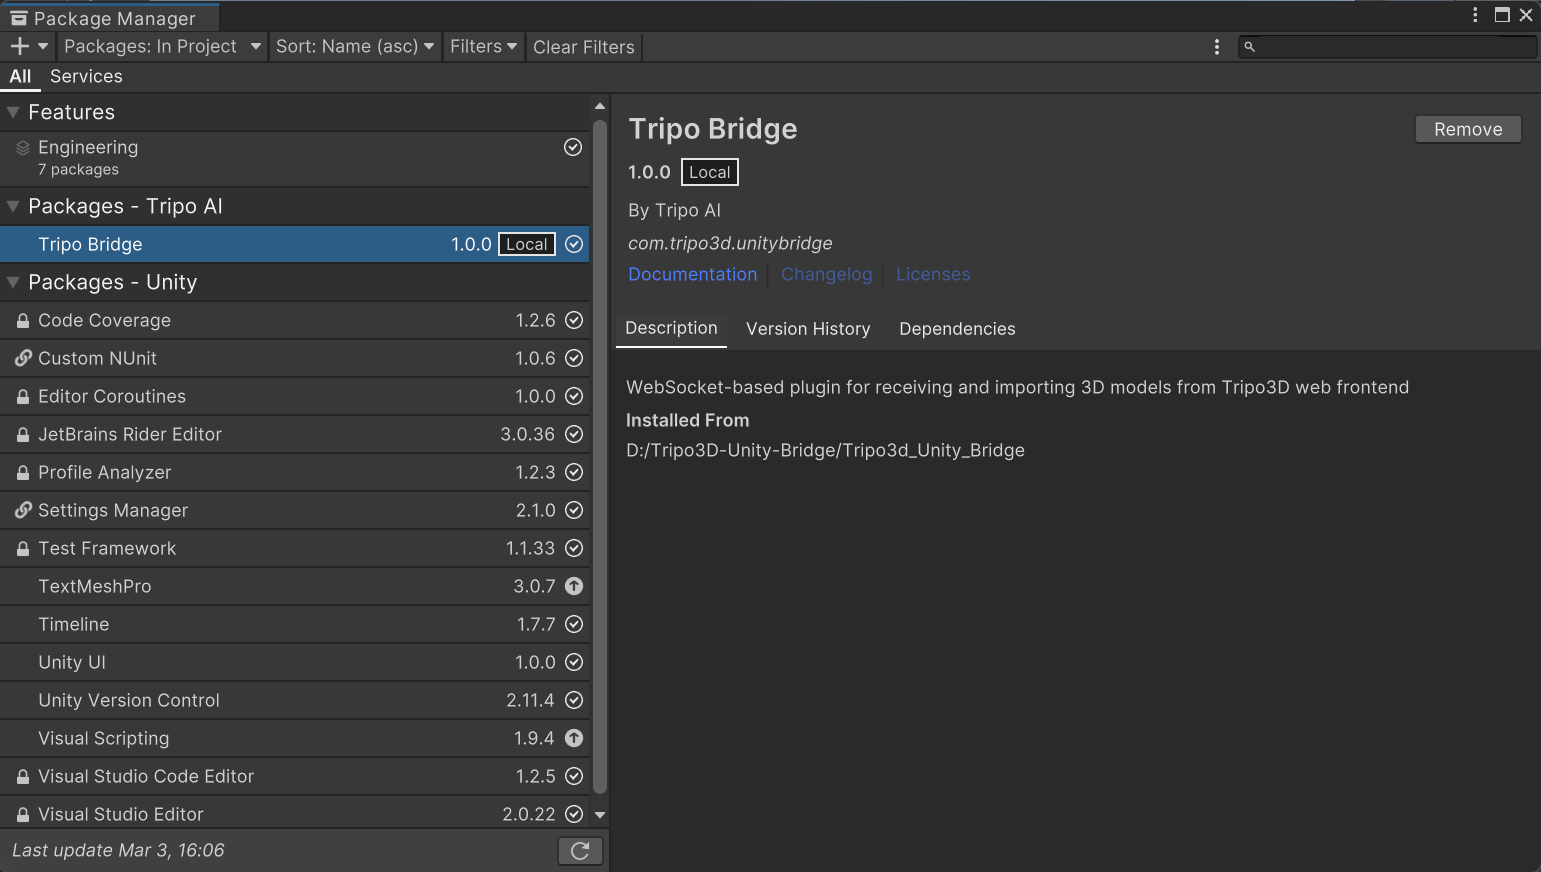
Task: Click the plus icon to add package
Action: coord(19,46)
